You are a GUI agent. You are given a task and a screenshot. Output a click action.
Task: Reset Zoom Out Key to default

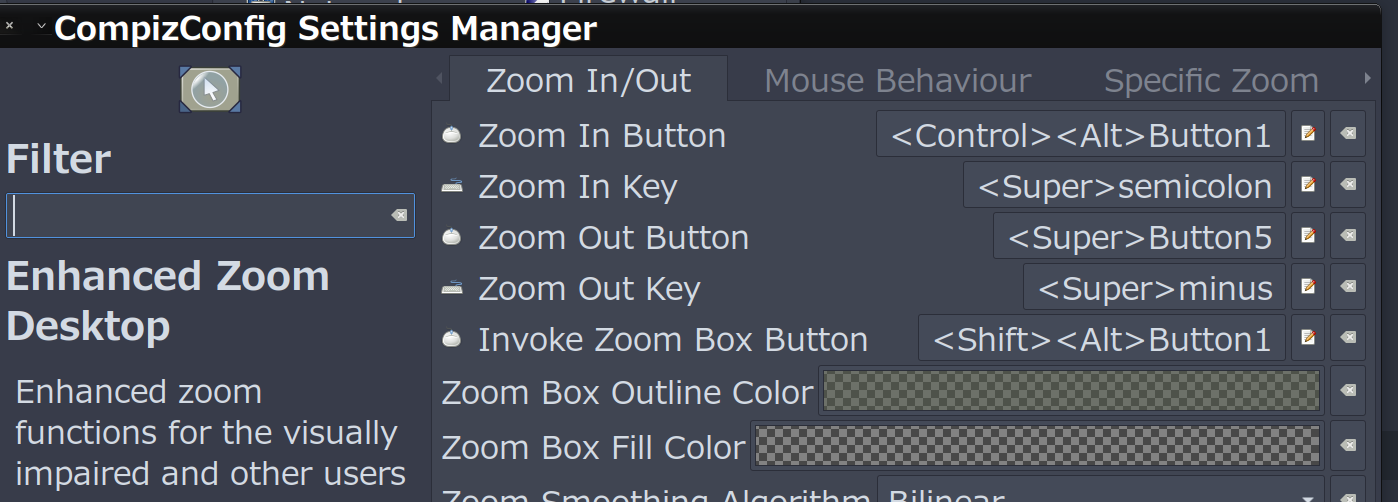(1348, 287)
